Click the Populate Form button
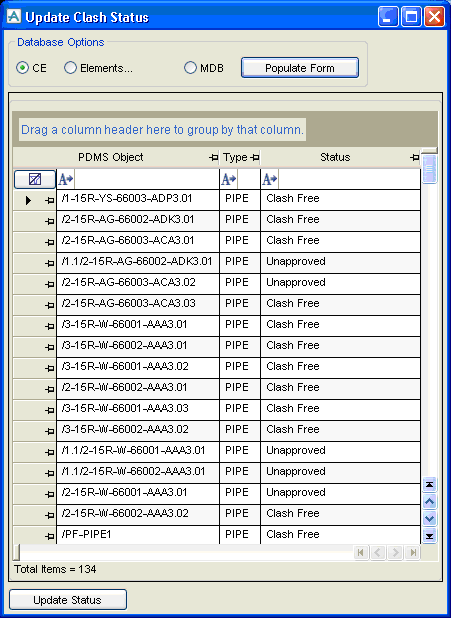 click(x=300, y=68)
